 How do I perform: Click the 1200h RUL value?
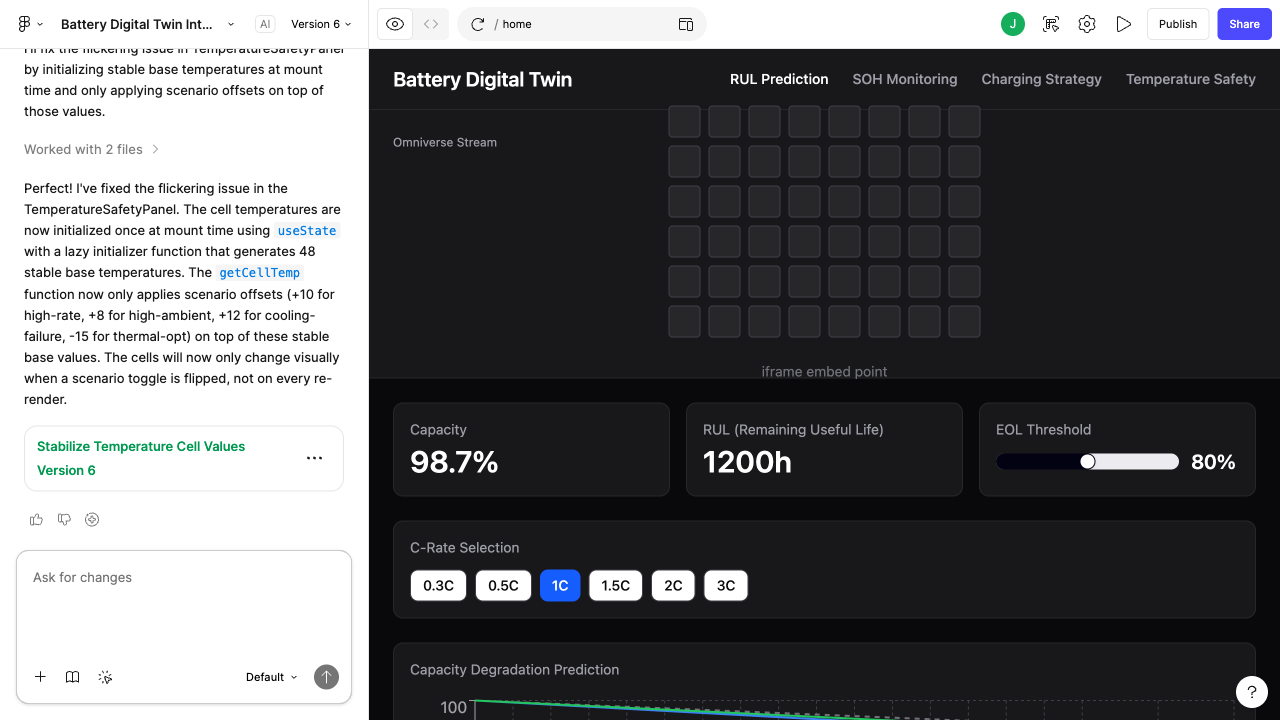pos(747,462)
